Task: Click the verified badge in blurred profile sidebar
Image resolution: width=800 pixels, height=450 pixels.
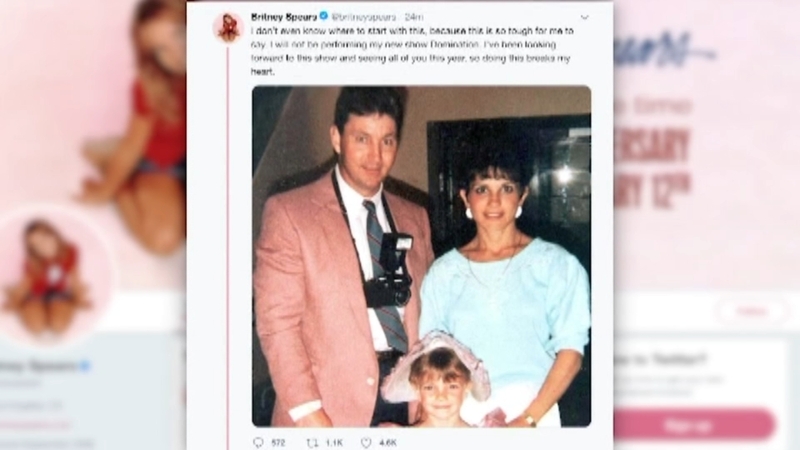Action: click(86, 365)
